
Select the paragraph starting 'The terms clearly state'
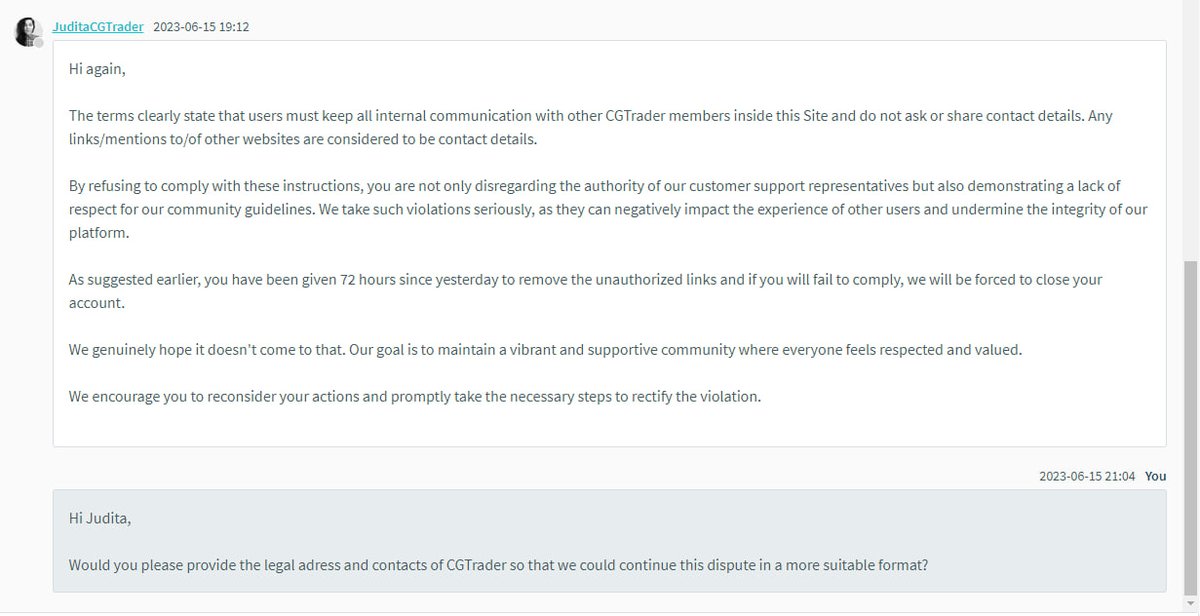click(x=590, y=128)
